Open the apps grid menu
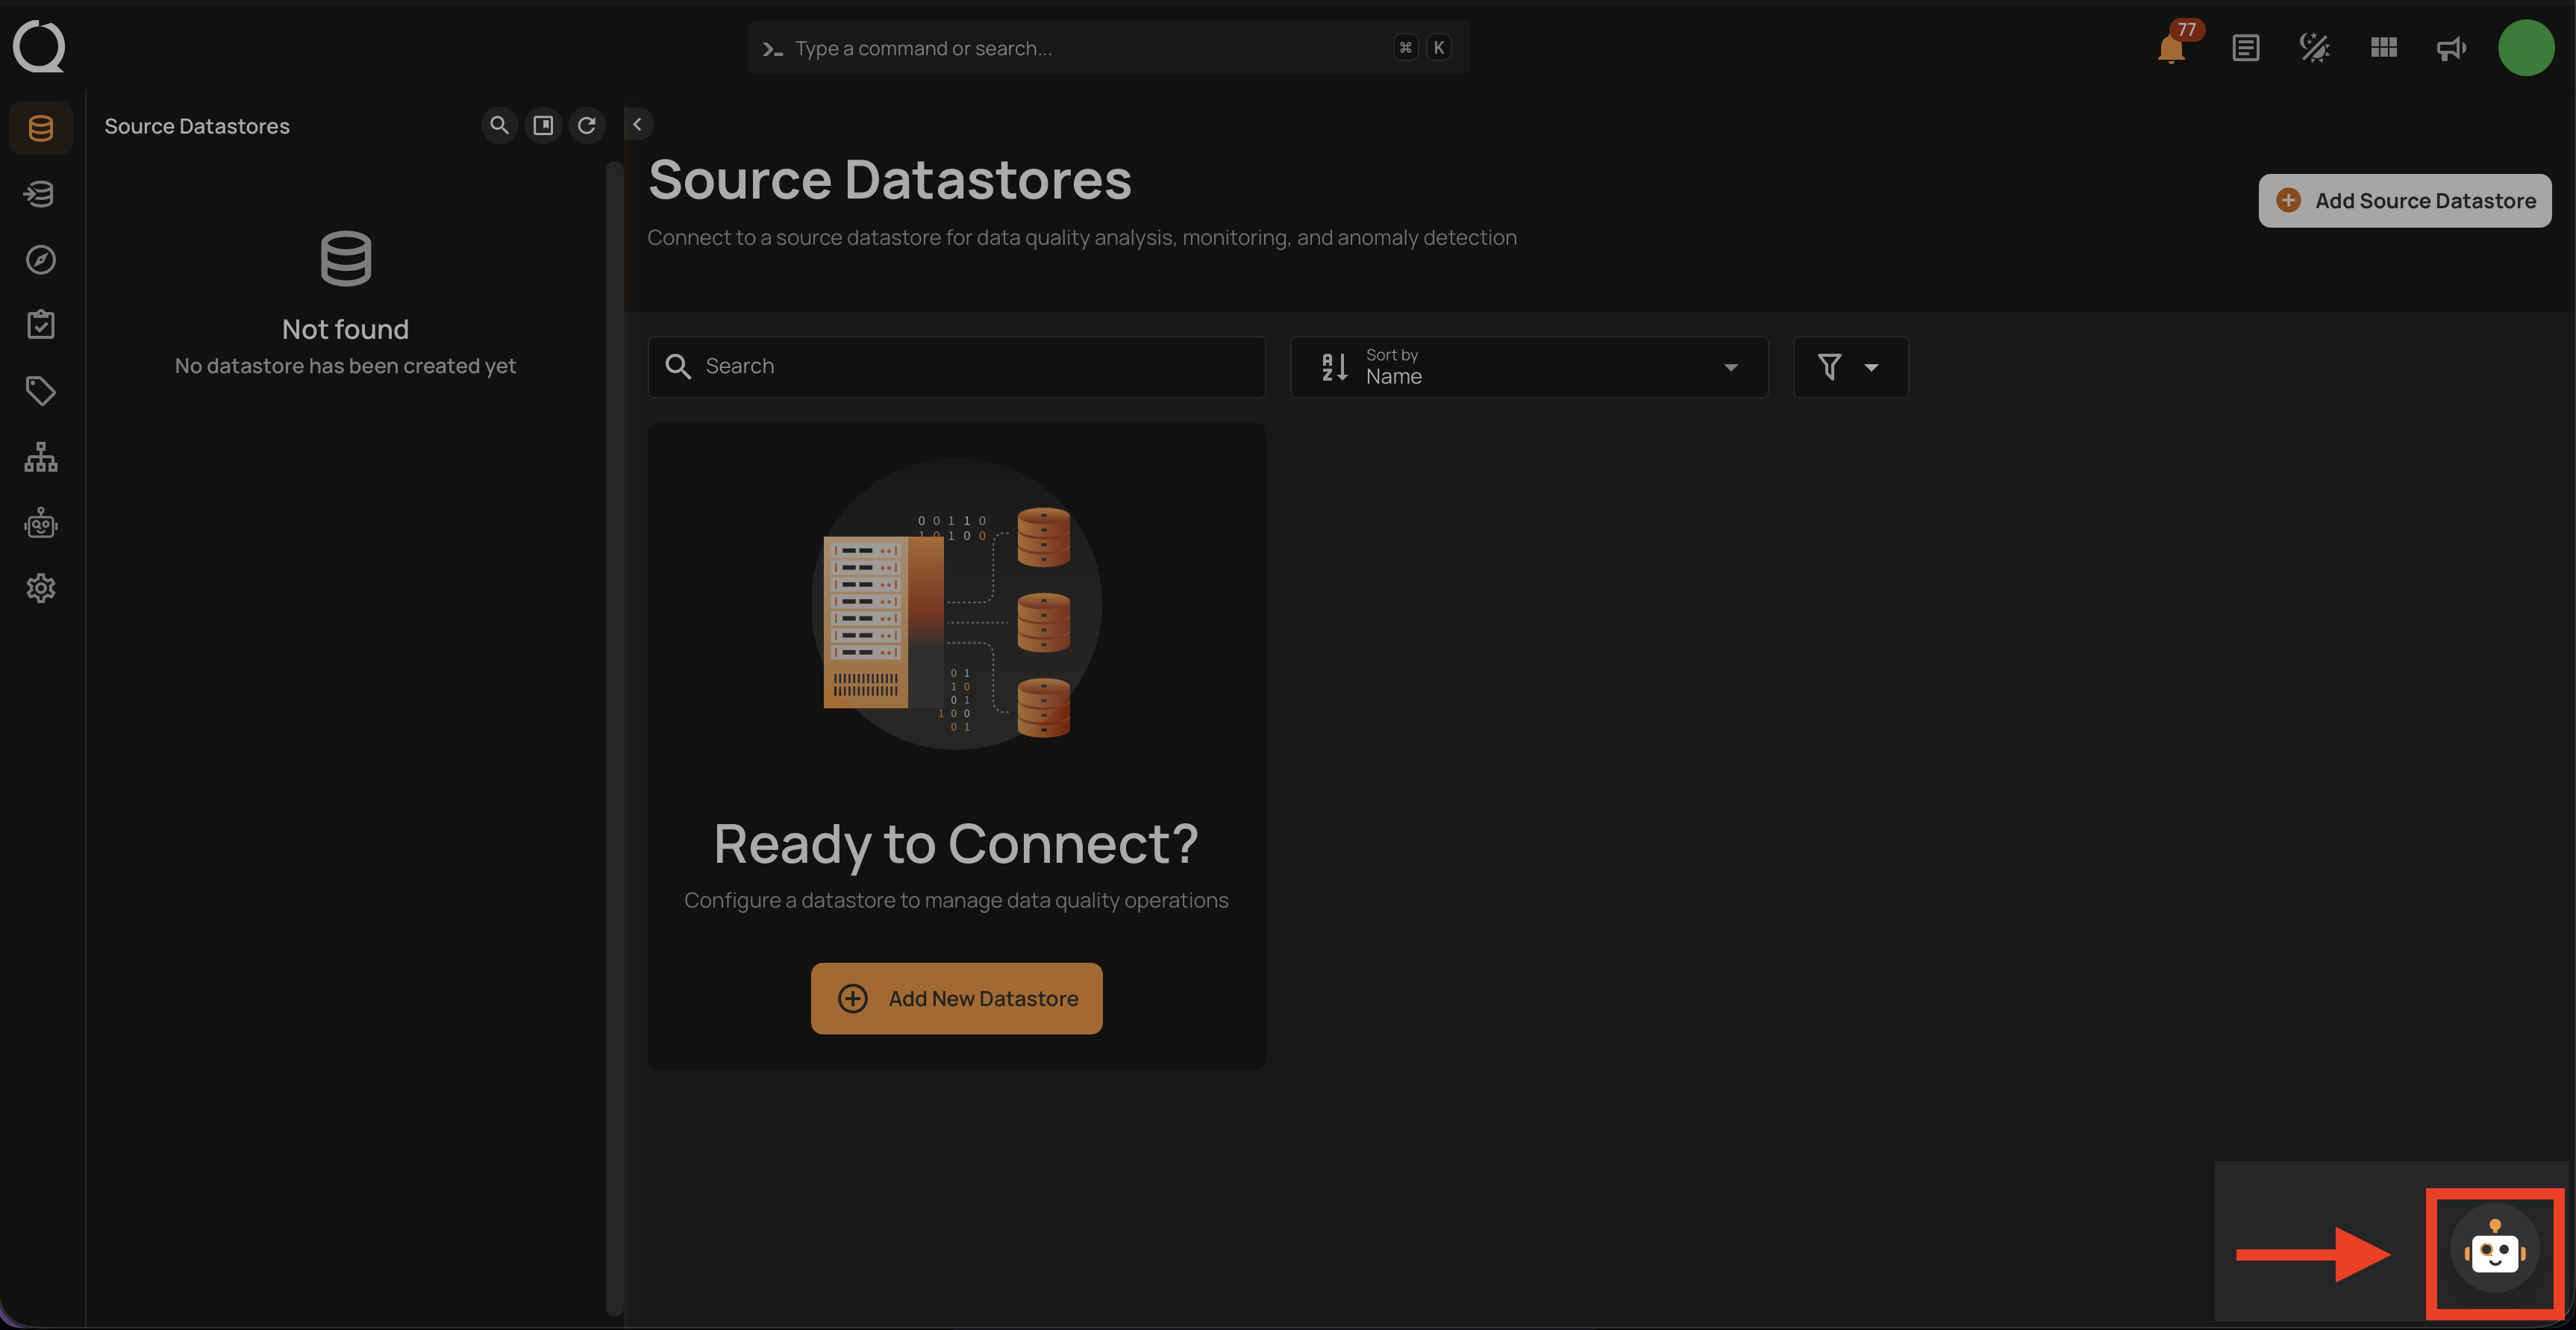 (x=2383, y=48)
